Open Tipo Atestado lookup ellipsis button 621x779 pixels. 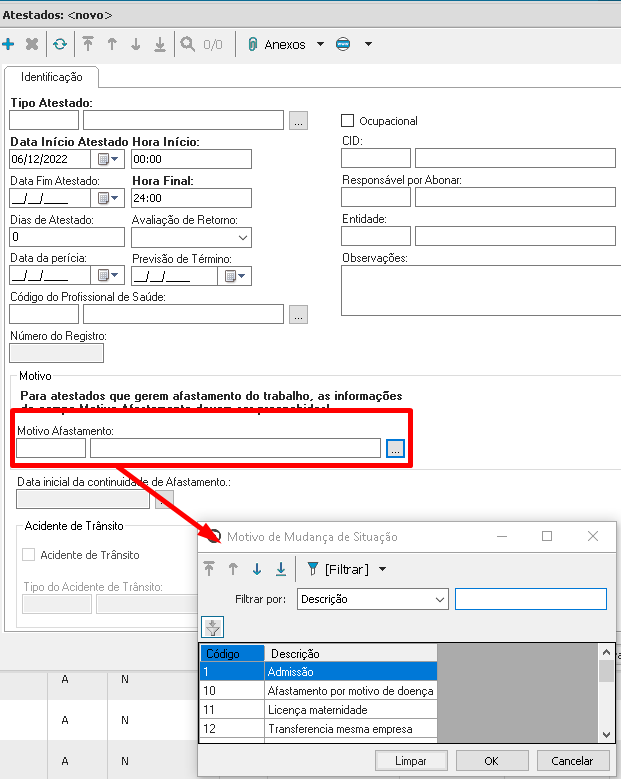[x=299, y=121]
